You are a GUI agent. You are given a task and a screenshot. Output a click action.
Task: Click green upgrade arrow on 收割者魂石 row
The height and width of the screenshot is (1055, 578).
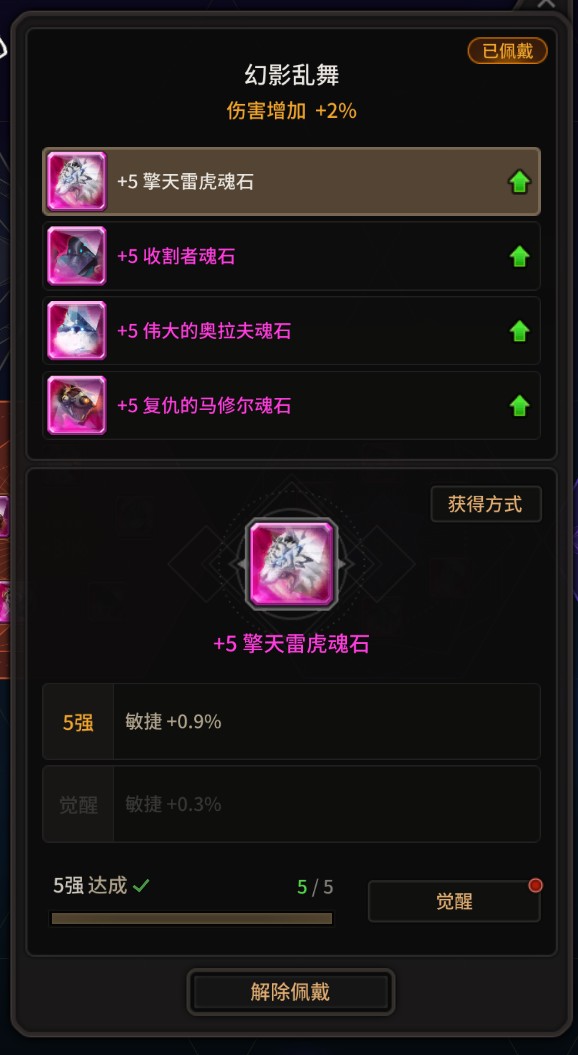(519, 256)
